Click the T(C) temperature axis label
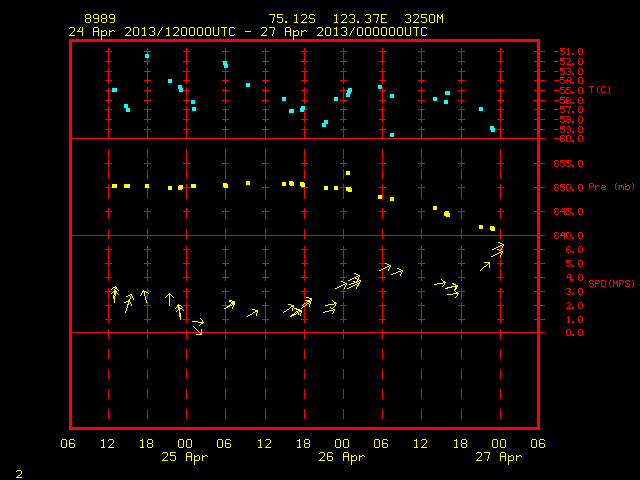The width and height of the screenshot is (640, 480). [600, 89]
